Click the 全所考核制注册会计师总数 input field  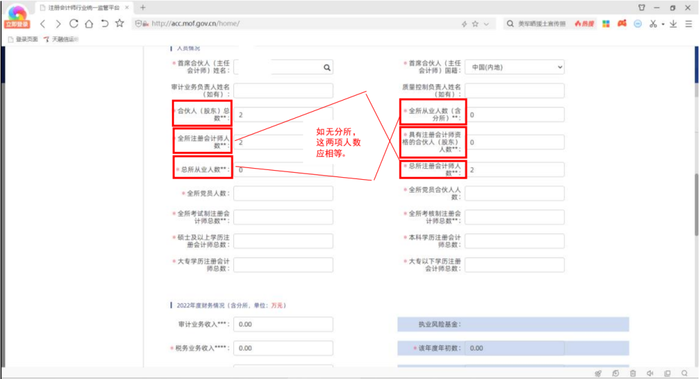click(515, 217)
